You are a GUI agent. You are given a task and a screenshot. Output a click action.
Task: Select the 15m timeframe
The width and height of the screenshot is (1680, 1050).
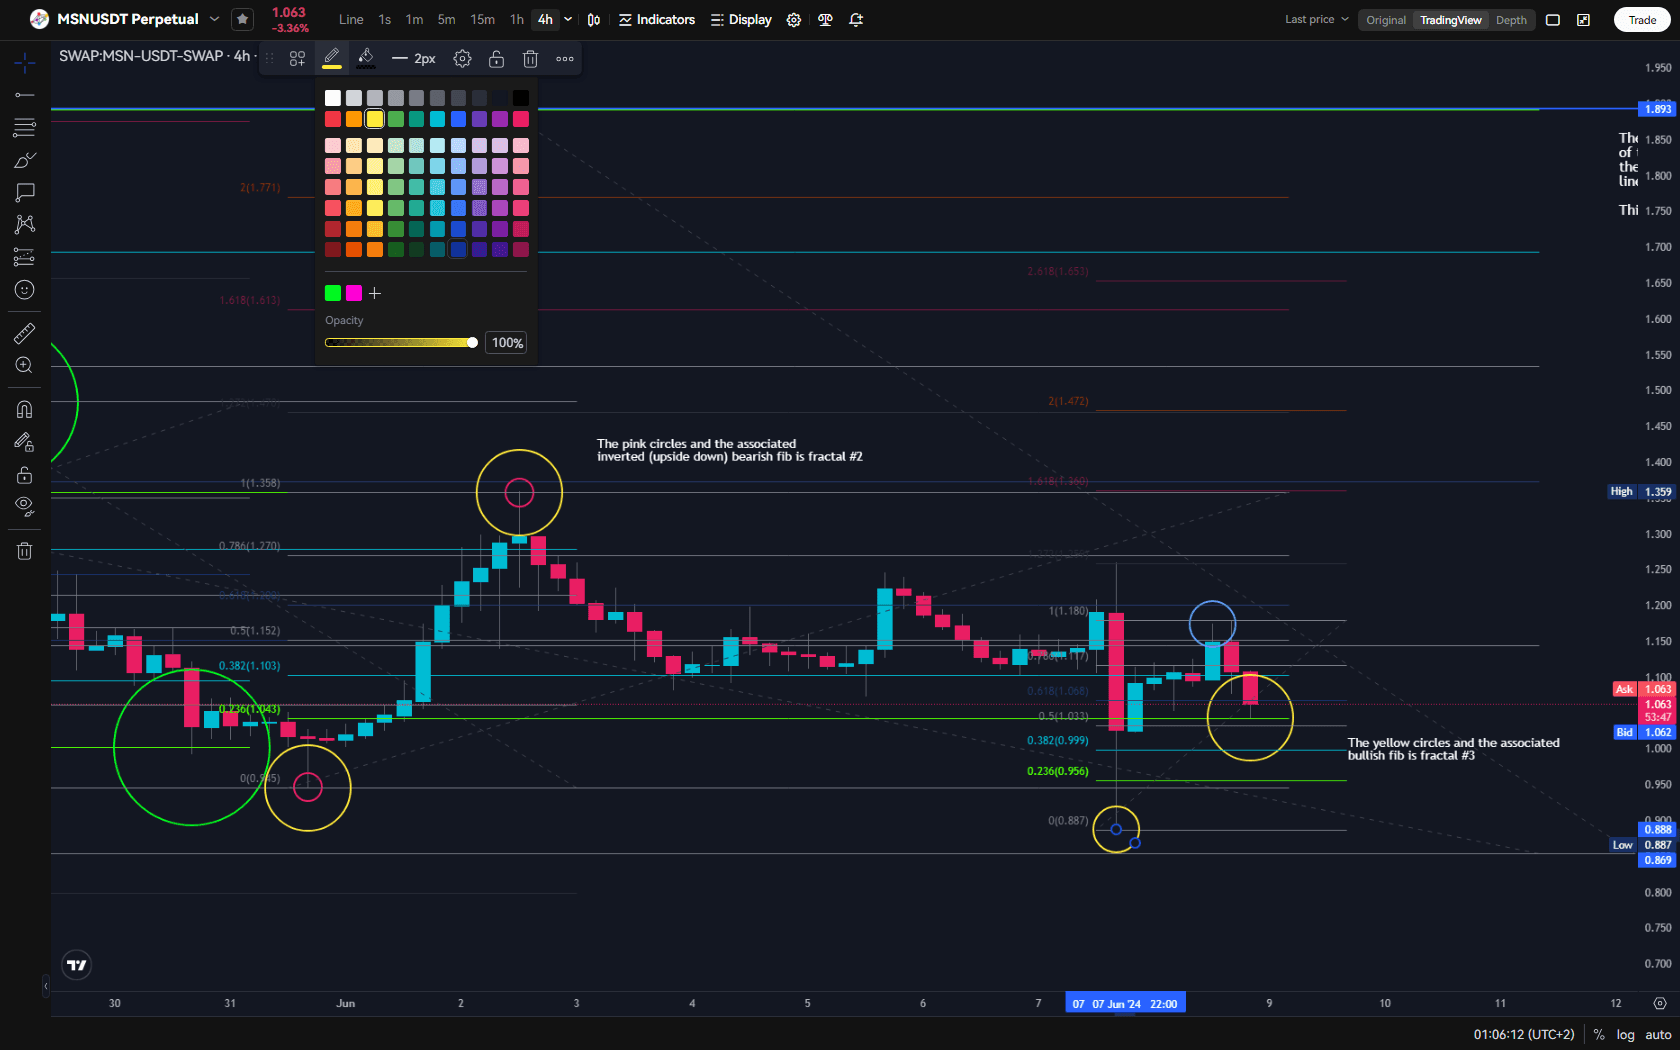(x=482, y=20)
